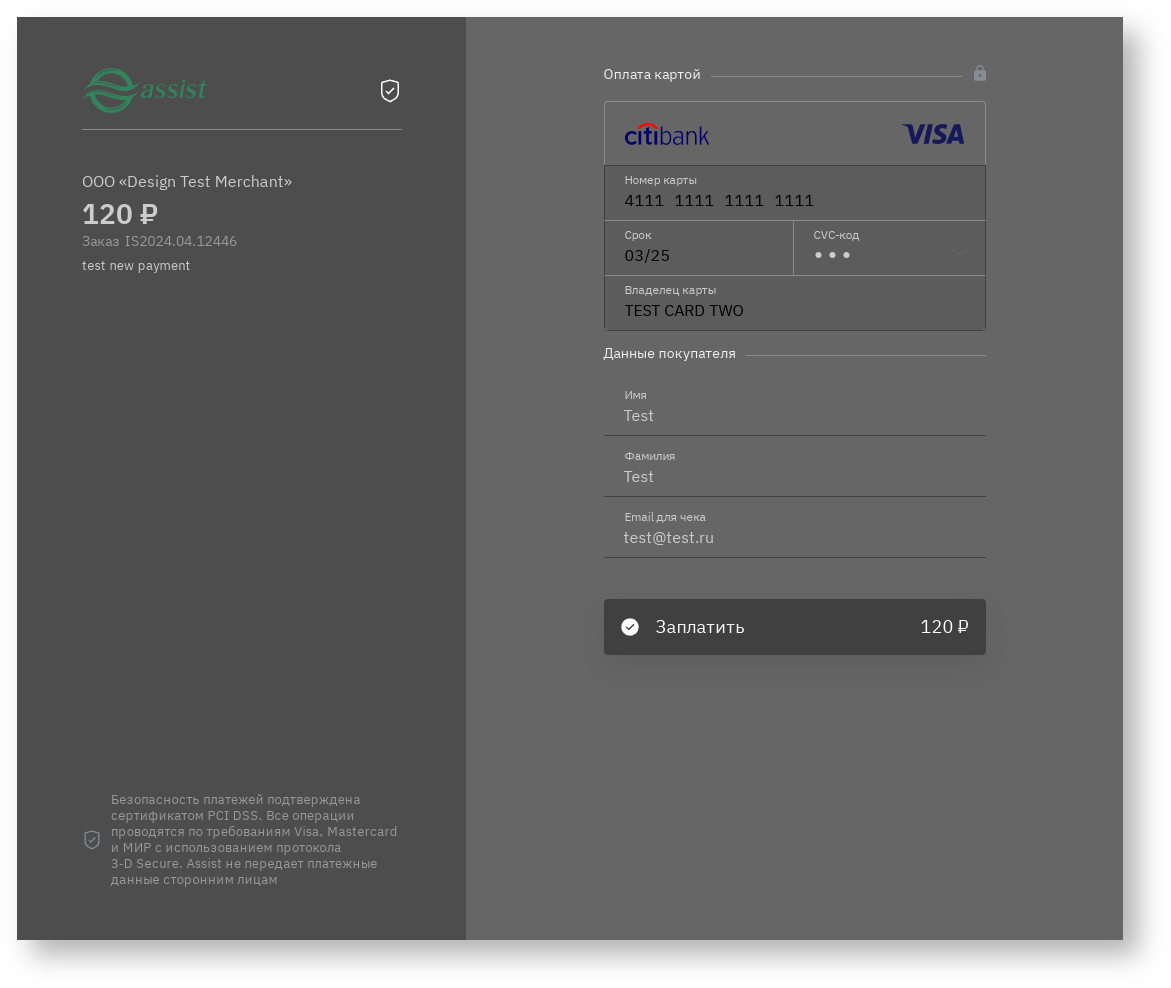Click the 120 ₽ amount under the merchant name
The height and width of the screenshot is (988, 1171).
tap(120, 214)
